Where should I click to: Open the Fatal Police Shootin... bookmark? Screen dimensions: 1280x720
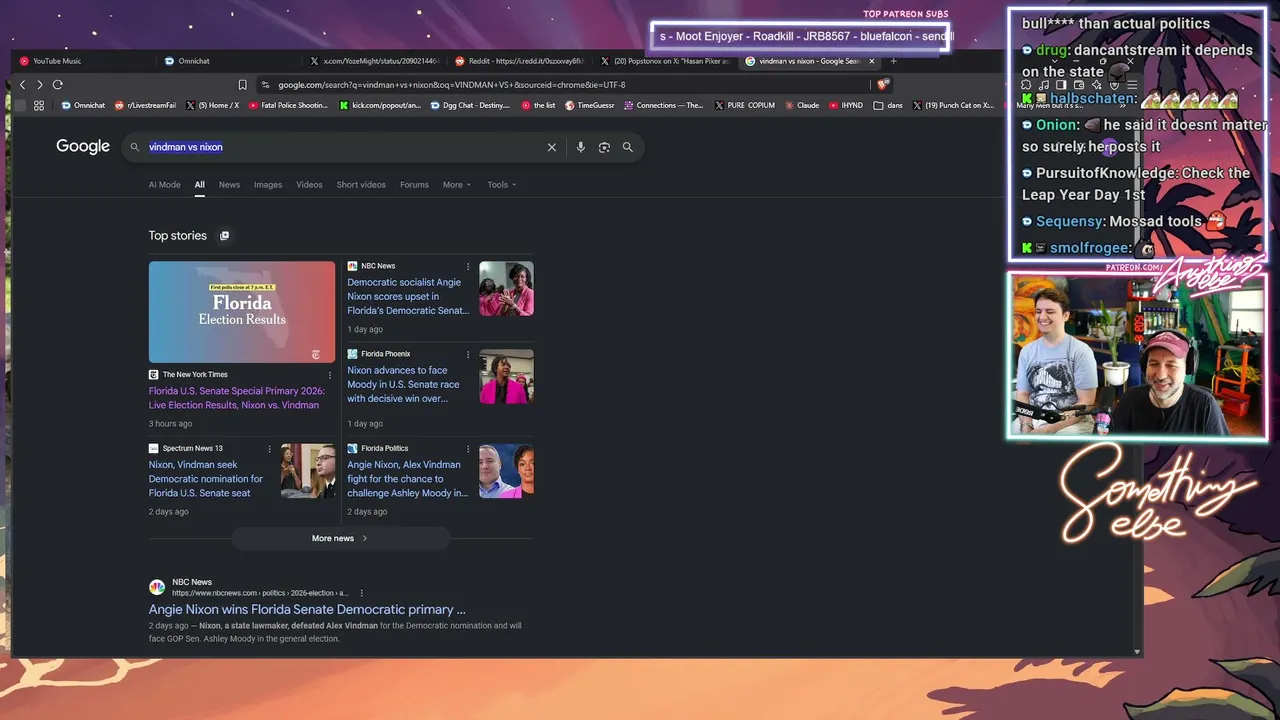tap(288, 105)
